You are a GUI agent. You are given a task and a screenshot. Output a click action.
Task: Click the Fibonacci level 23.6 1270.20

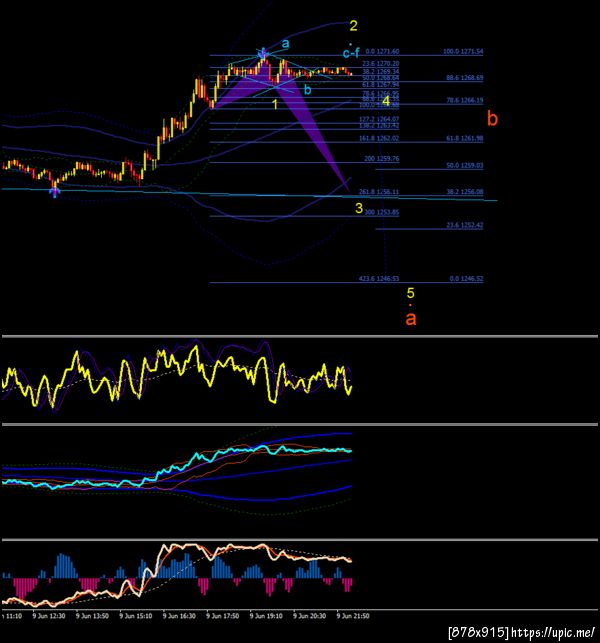[x=381, y=64]
